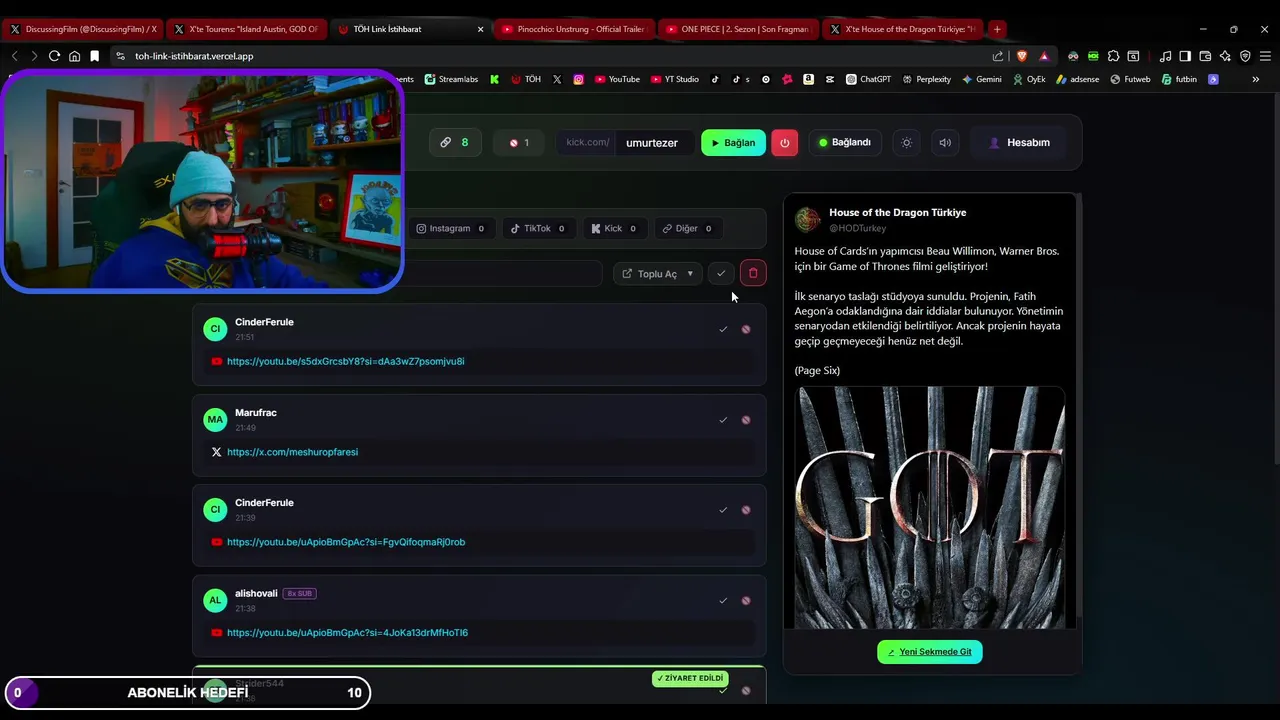Click the alishovali 8x SUB badge
This screenshot has height=720, width=1280.
click(299, 594)
